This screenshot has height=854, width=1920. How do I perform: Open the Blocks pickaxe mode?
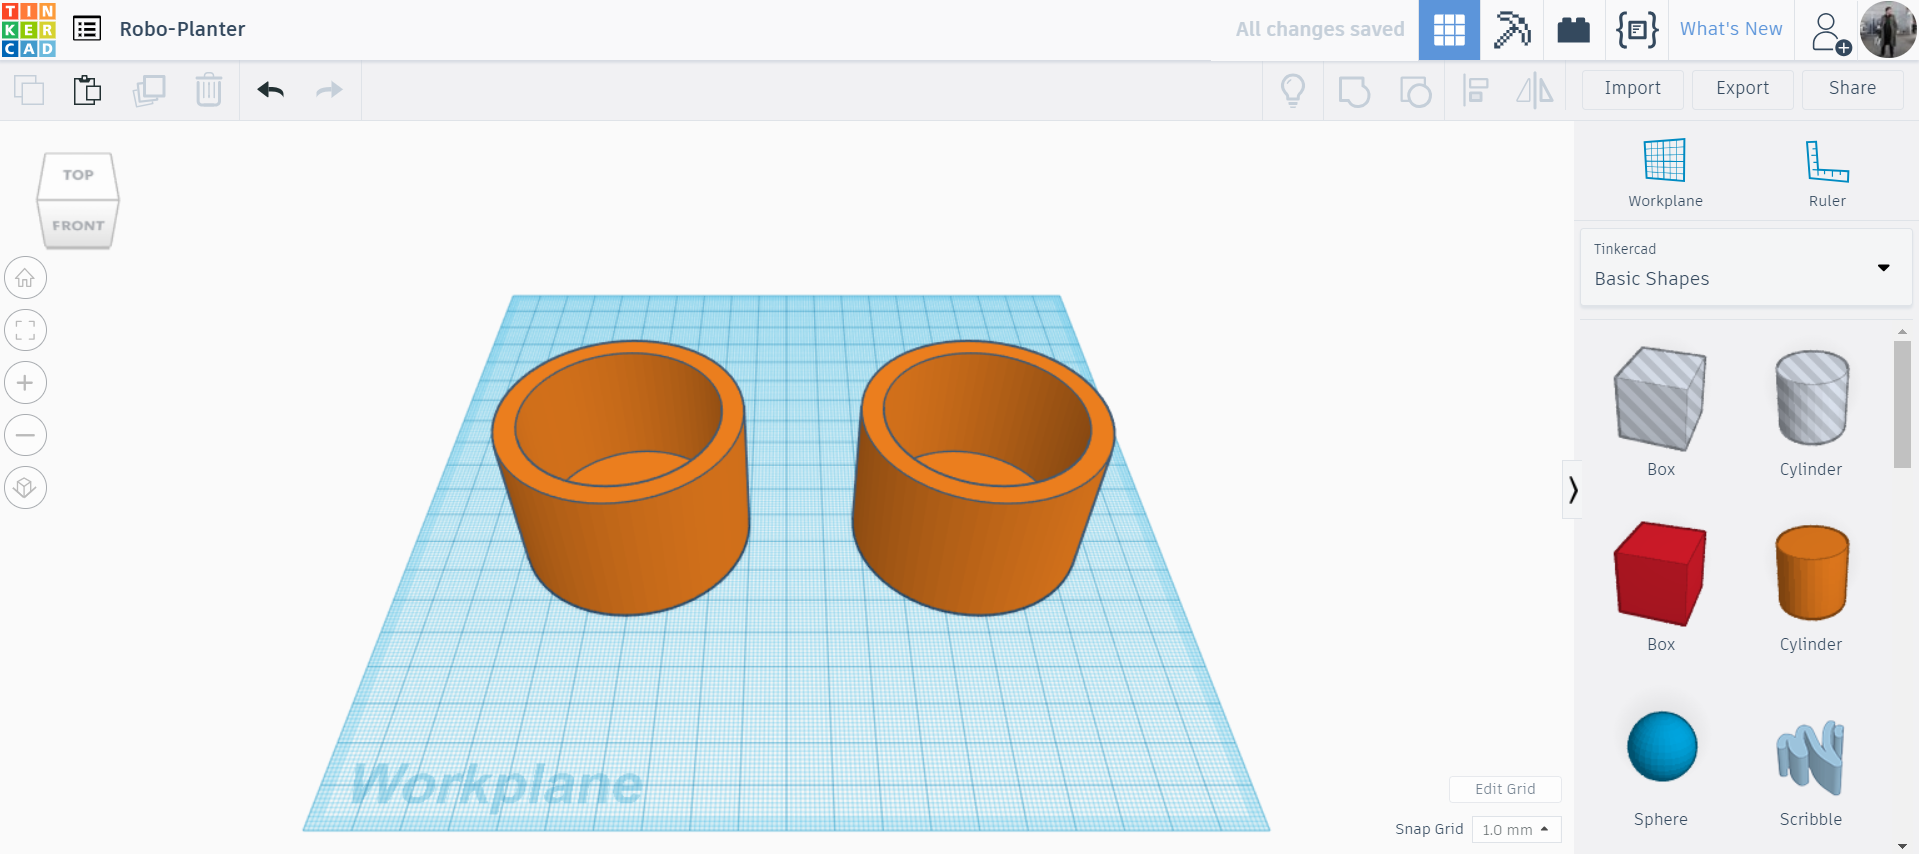tap(1512, 30)
